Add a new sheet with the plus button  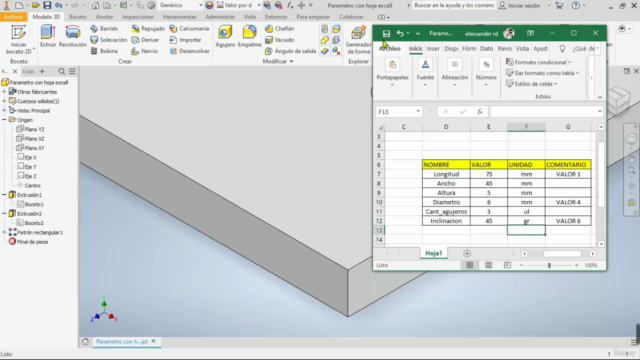pos(467,253)
